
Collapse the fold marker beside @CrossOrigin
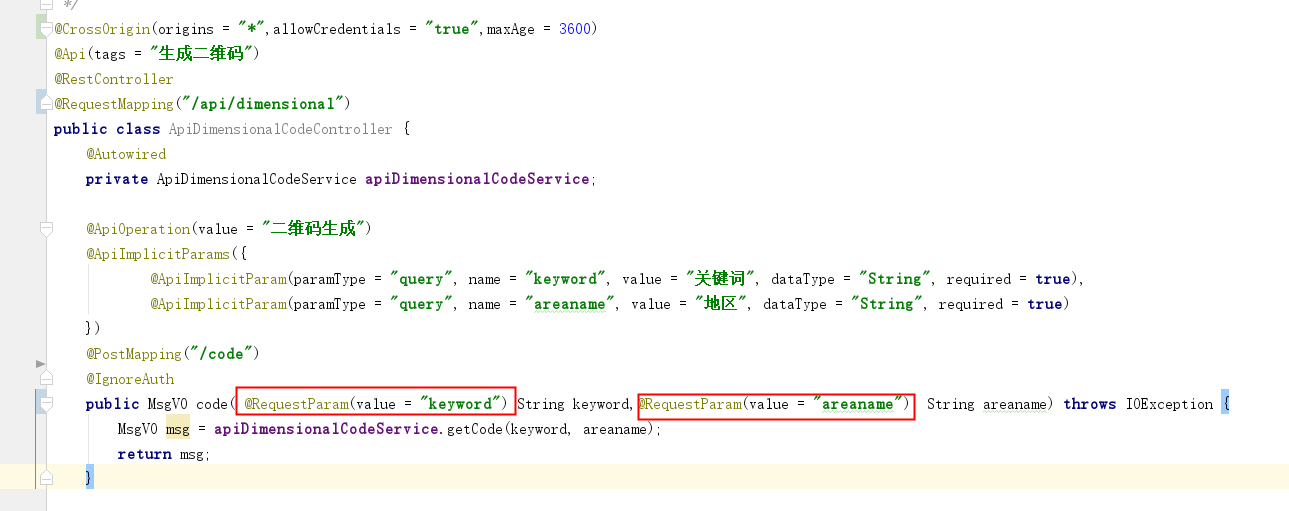pos(45,29)
